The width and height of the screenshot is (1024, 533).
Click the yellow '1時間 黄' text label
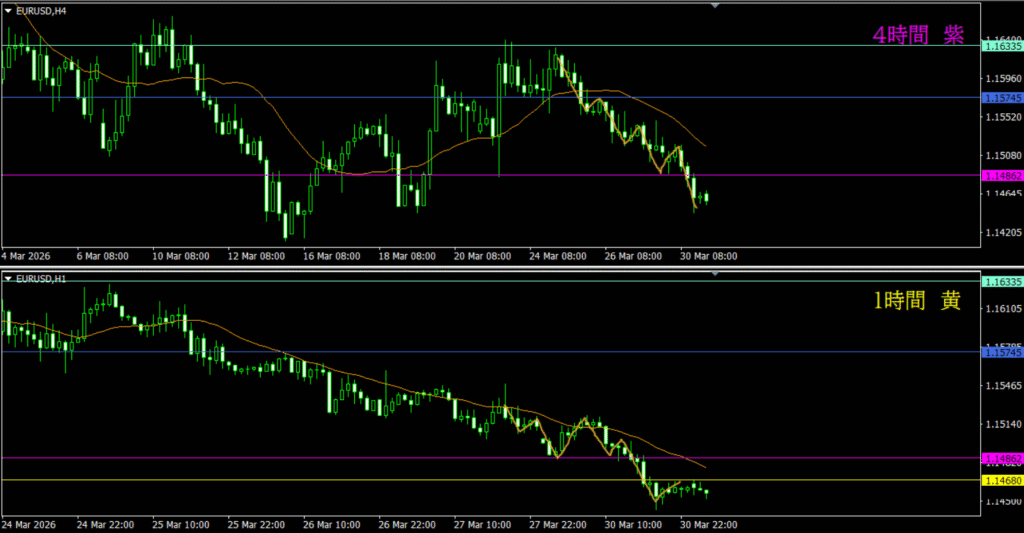917,301
